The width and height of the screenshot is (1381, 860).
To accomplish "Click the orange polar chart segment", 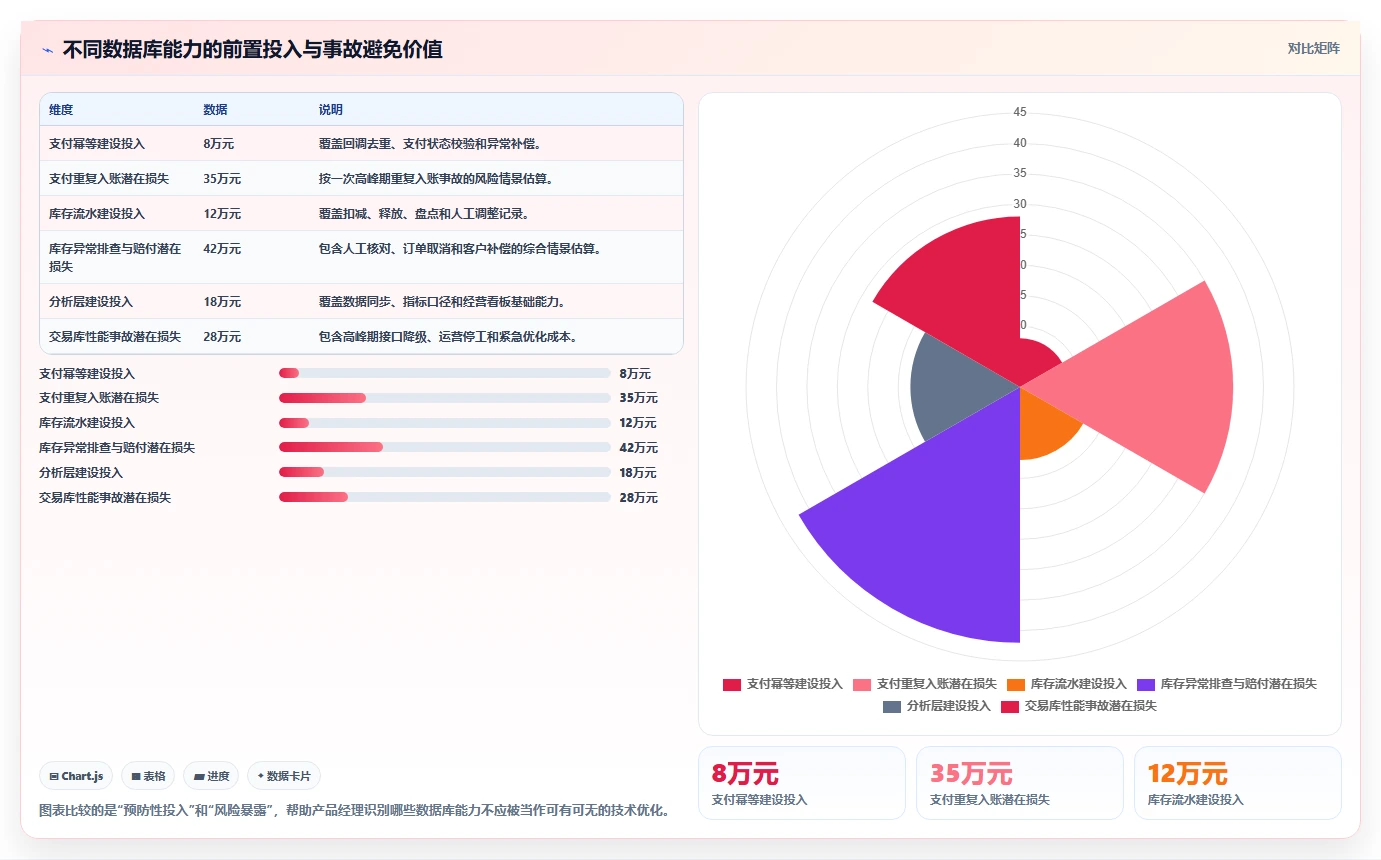I will point(1042,426).
